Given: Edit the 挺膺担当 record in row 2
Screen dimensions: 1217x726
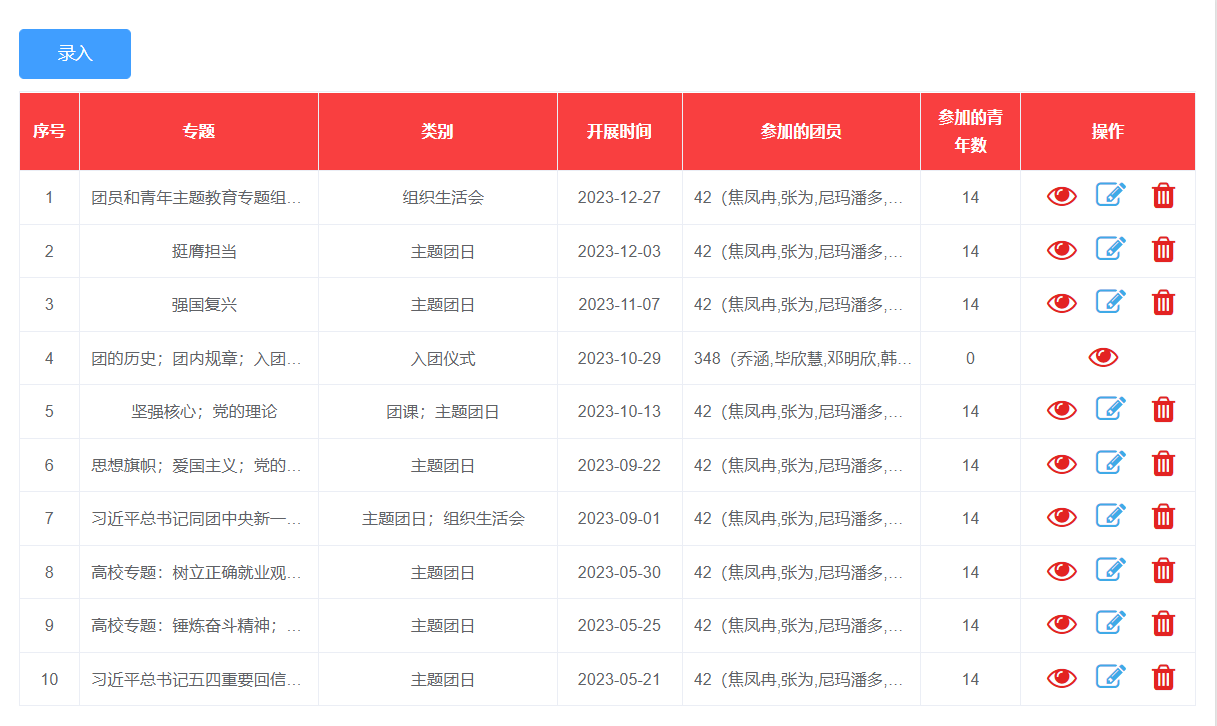Looking at the screenshot, I should 1110,249.
